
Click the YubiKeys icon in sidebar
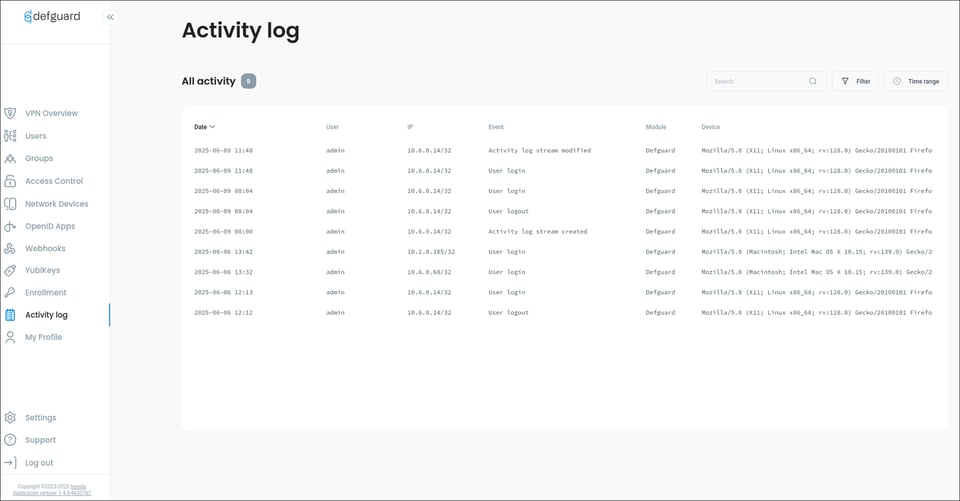[10, 270]
